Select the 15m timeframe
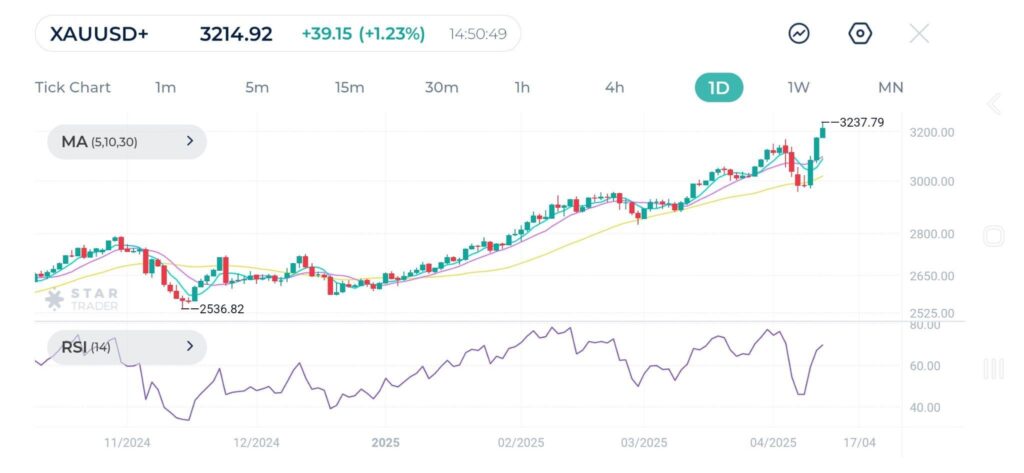 [349, 88]
